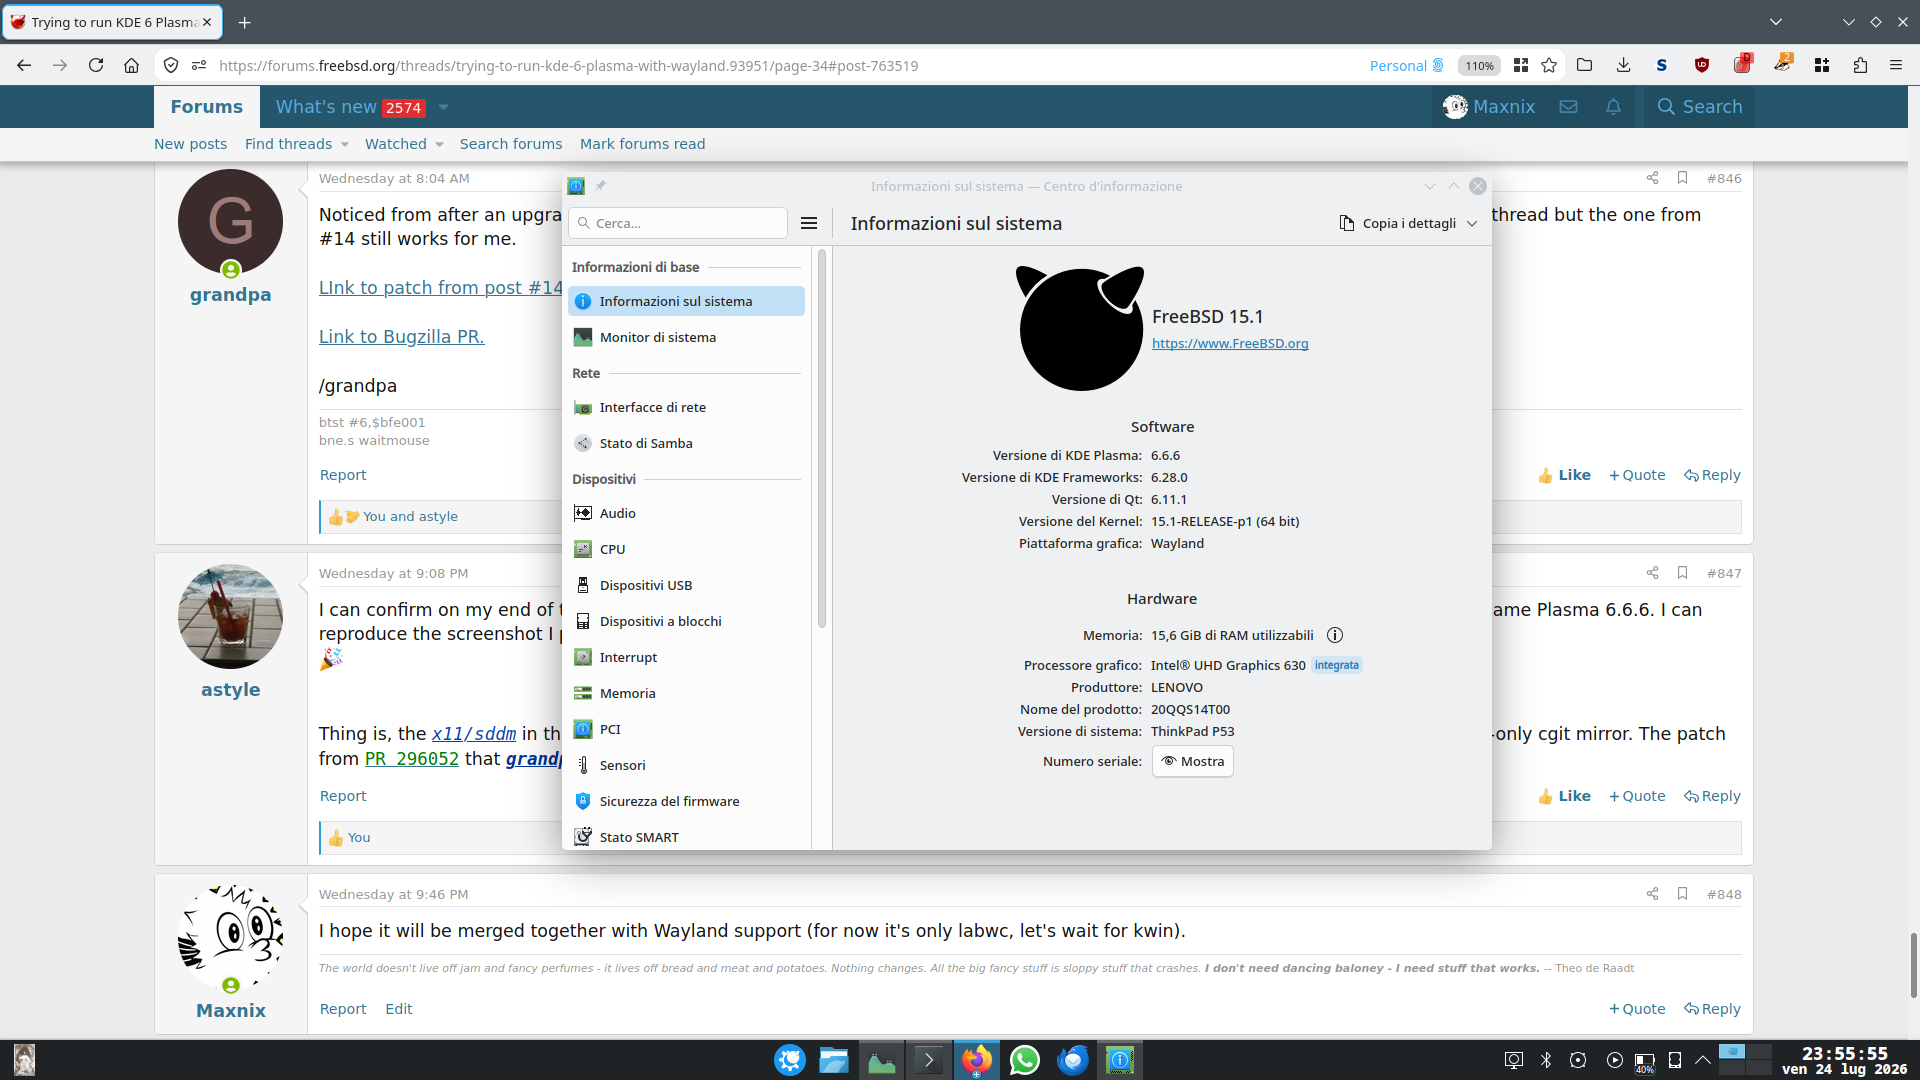Click the sidebar scrollbar in info center
Image resolution: width=1920 pixels, height=1080 pixels.
click(822, 440)
